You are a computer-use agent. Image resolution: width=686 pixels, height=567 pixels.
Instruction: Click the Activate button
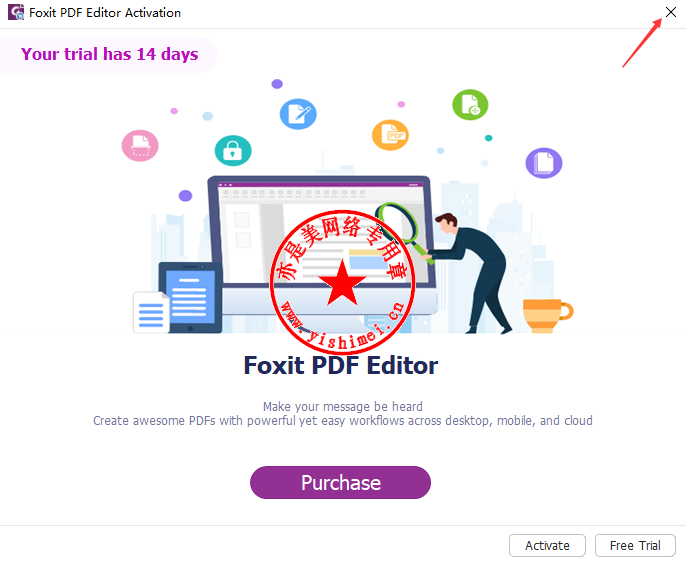coord(547,546)
